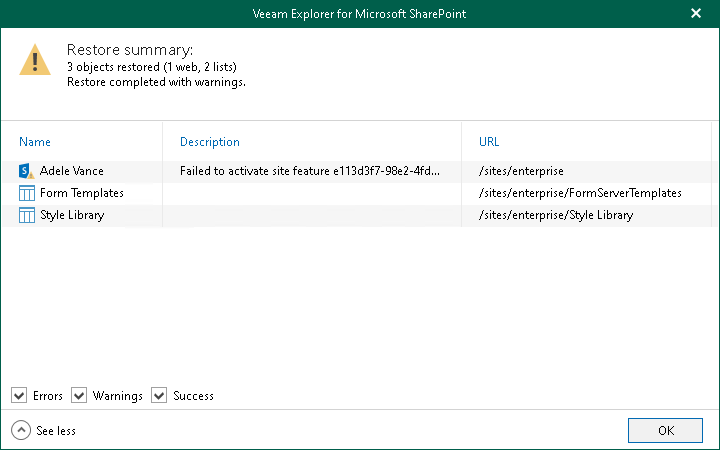720x450 pixels.
Task: Close the Veeam Explorer dialog window
Action: tap(696, 14)
